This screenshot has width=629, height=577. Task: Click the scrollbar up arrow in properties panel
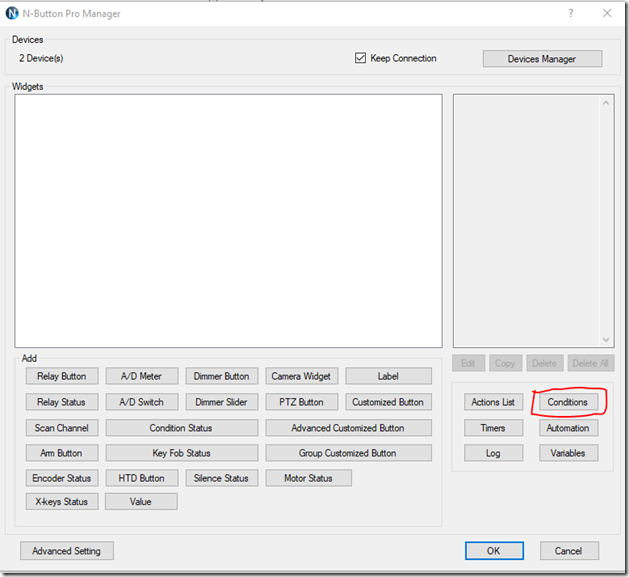point(606,103)
